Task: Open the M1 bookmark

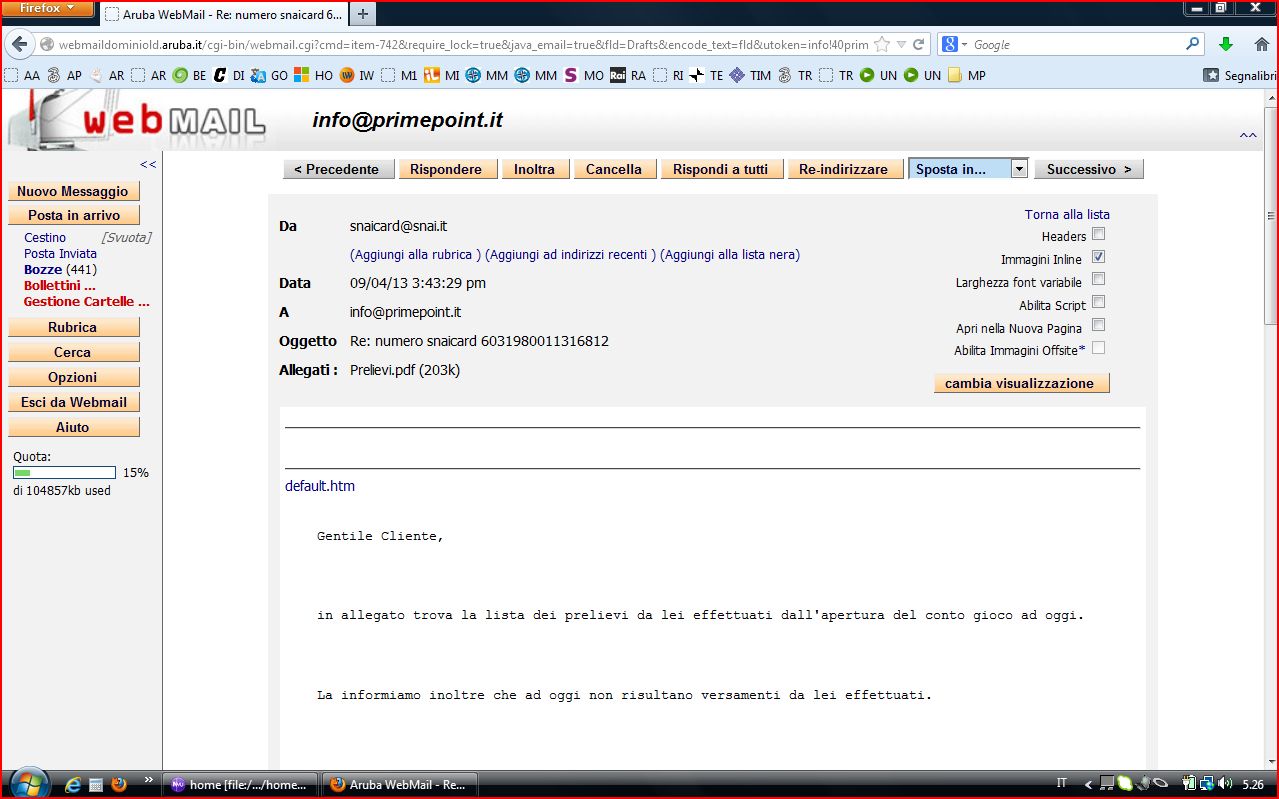Action: 399,75
